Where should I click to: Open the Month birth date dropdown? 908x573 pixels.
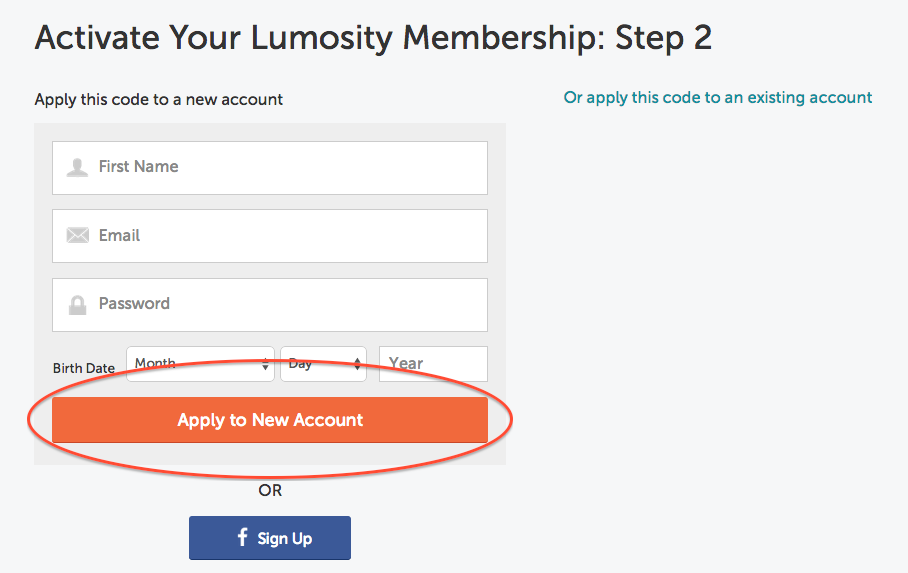[x=199, y=364]
